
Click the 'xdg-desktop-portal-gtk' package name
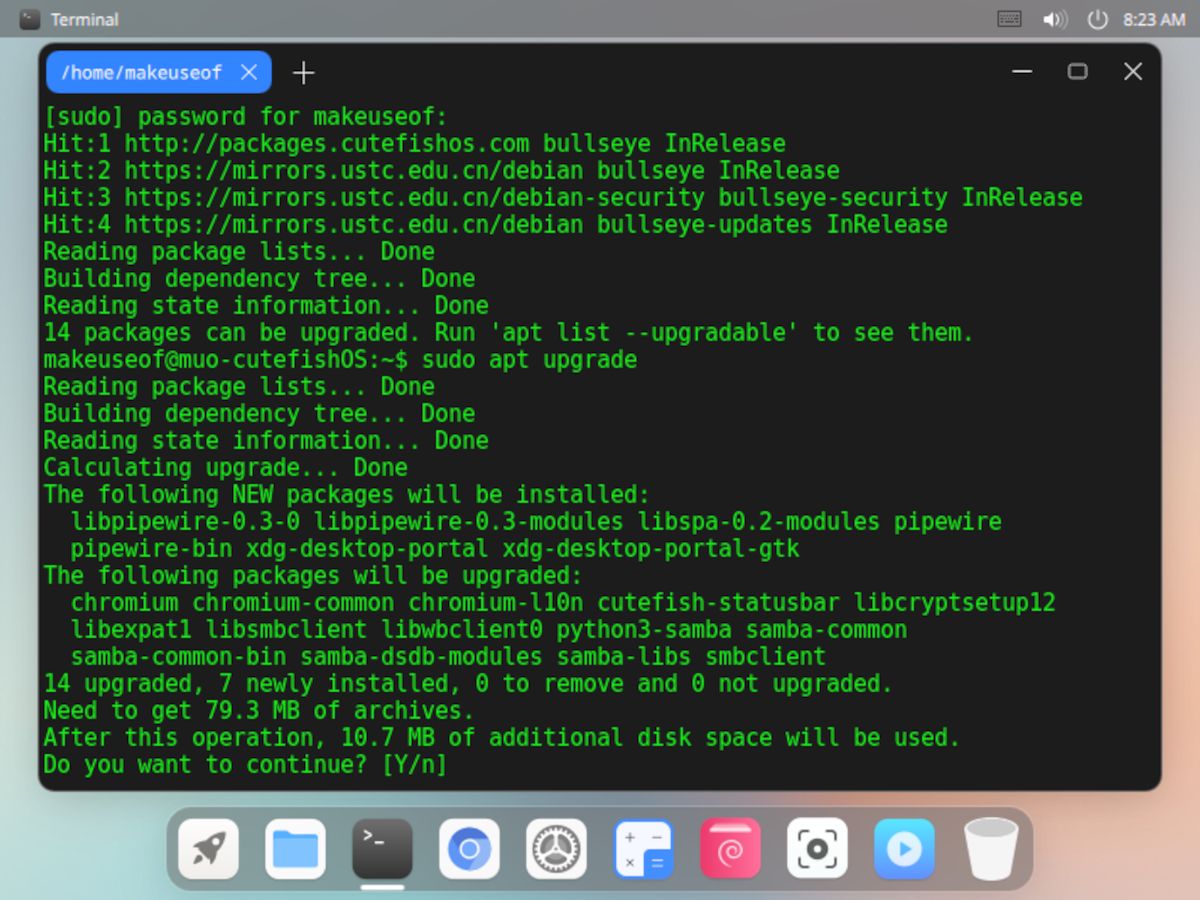click(651, 549)
